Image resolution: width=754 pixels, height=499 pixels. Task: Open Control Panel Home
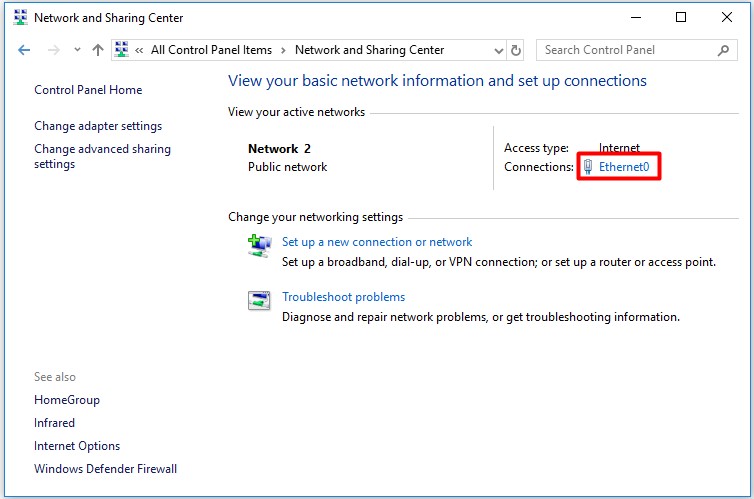point(88,90)
